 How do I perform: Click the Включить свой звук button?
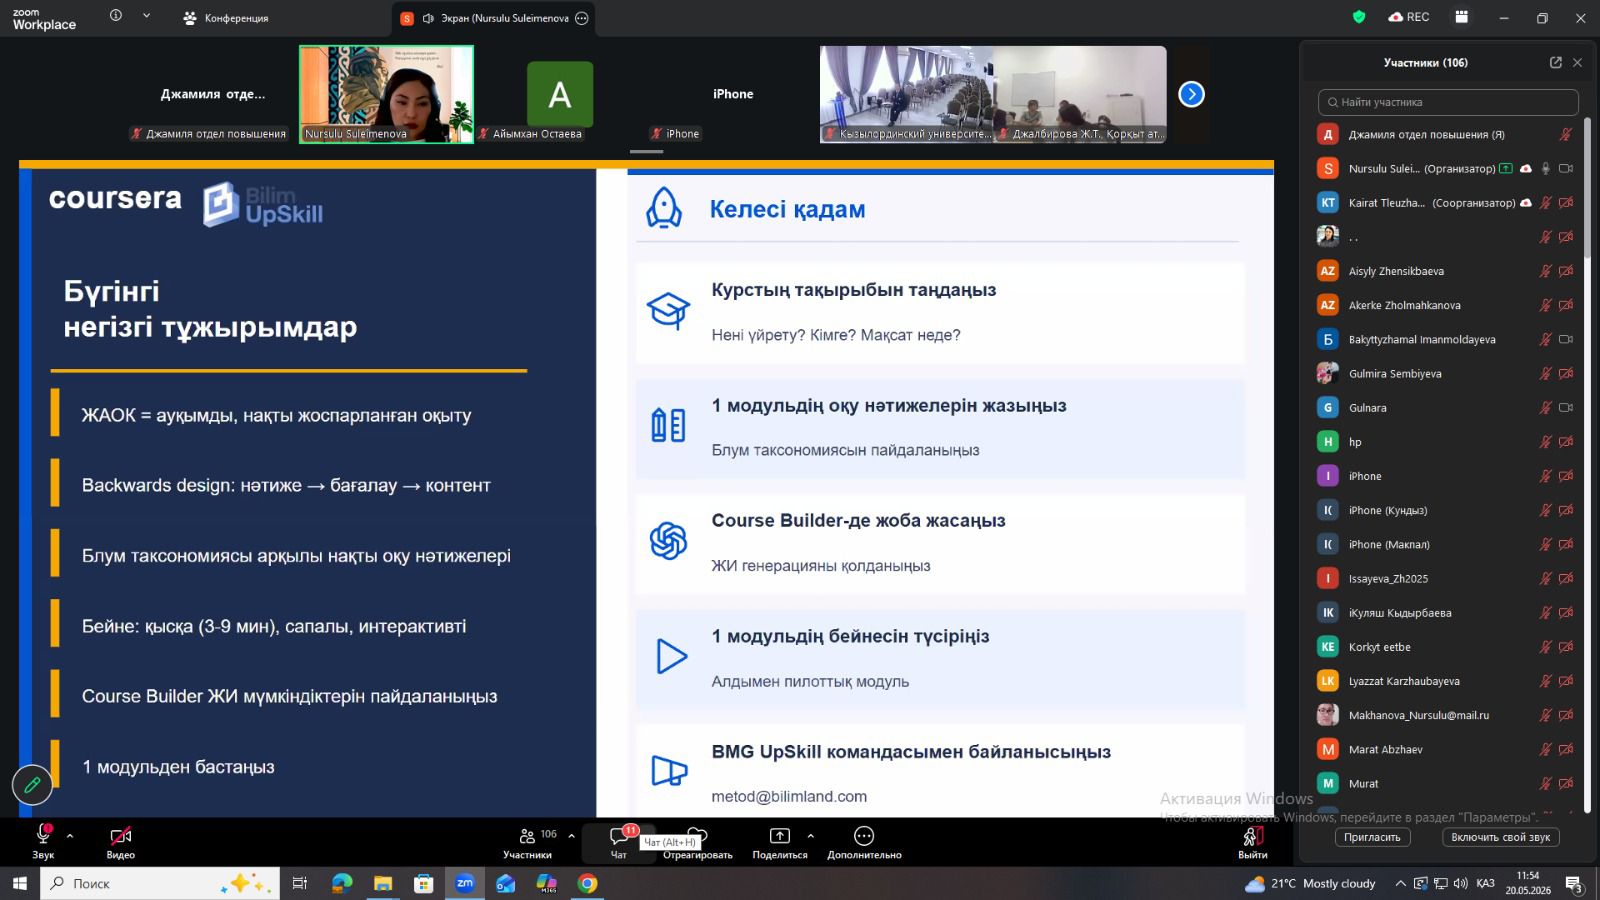pos(1501,837)
